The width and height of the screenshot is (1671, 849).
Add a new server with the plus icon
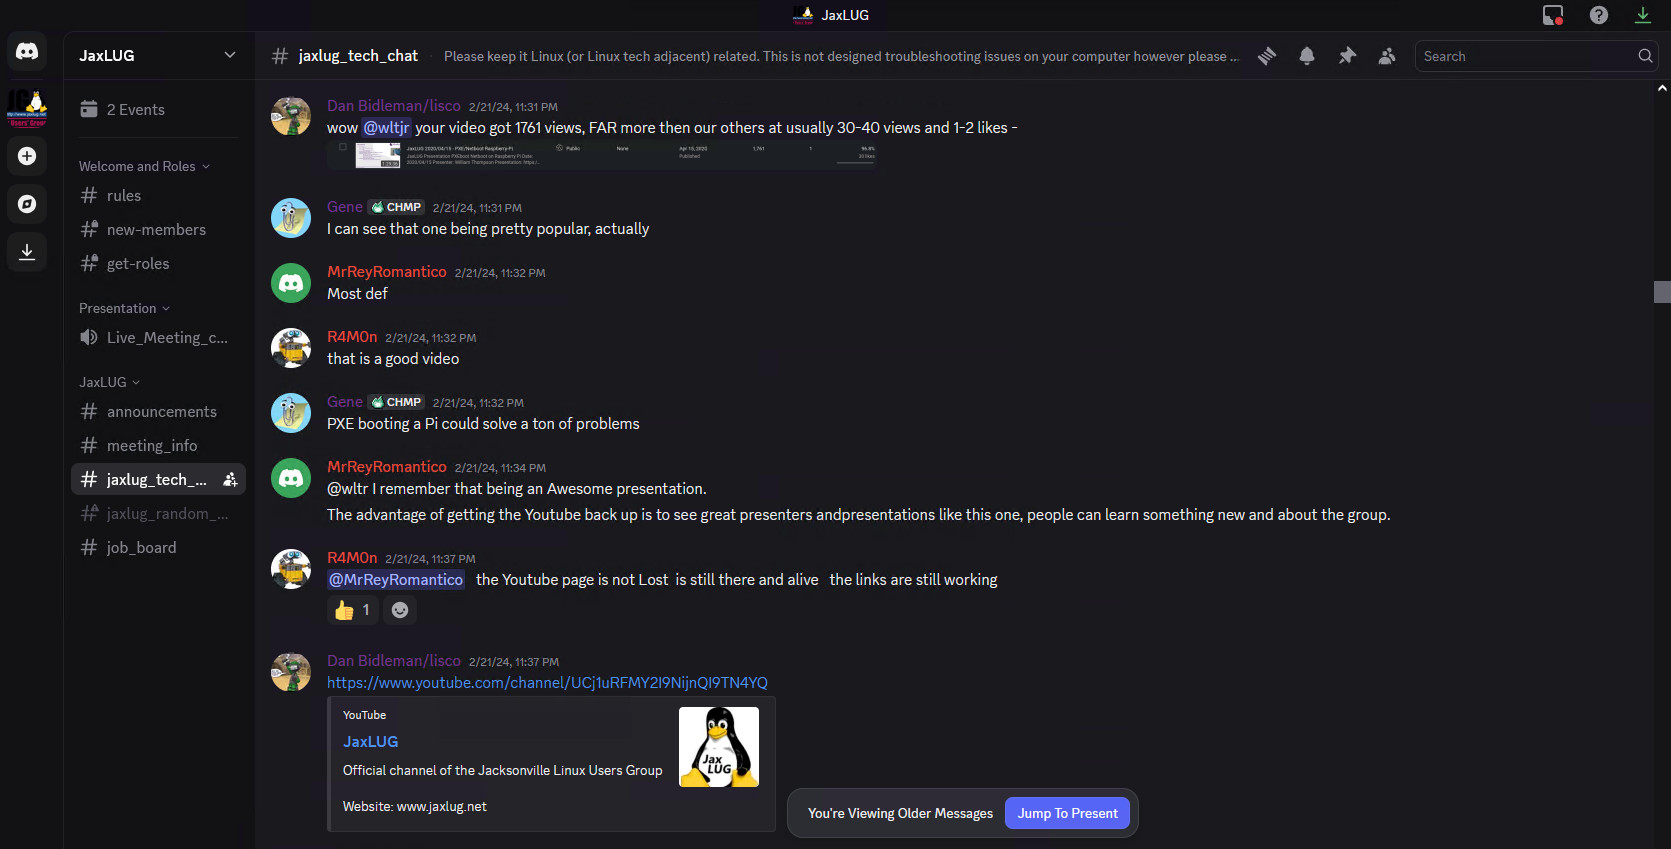pos(27,156)
